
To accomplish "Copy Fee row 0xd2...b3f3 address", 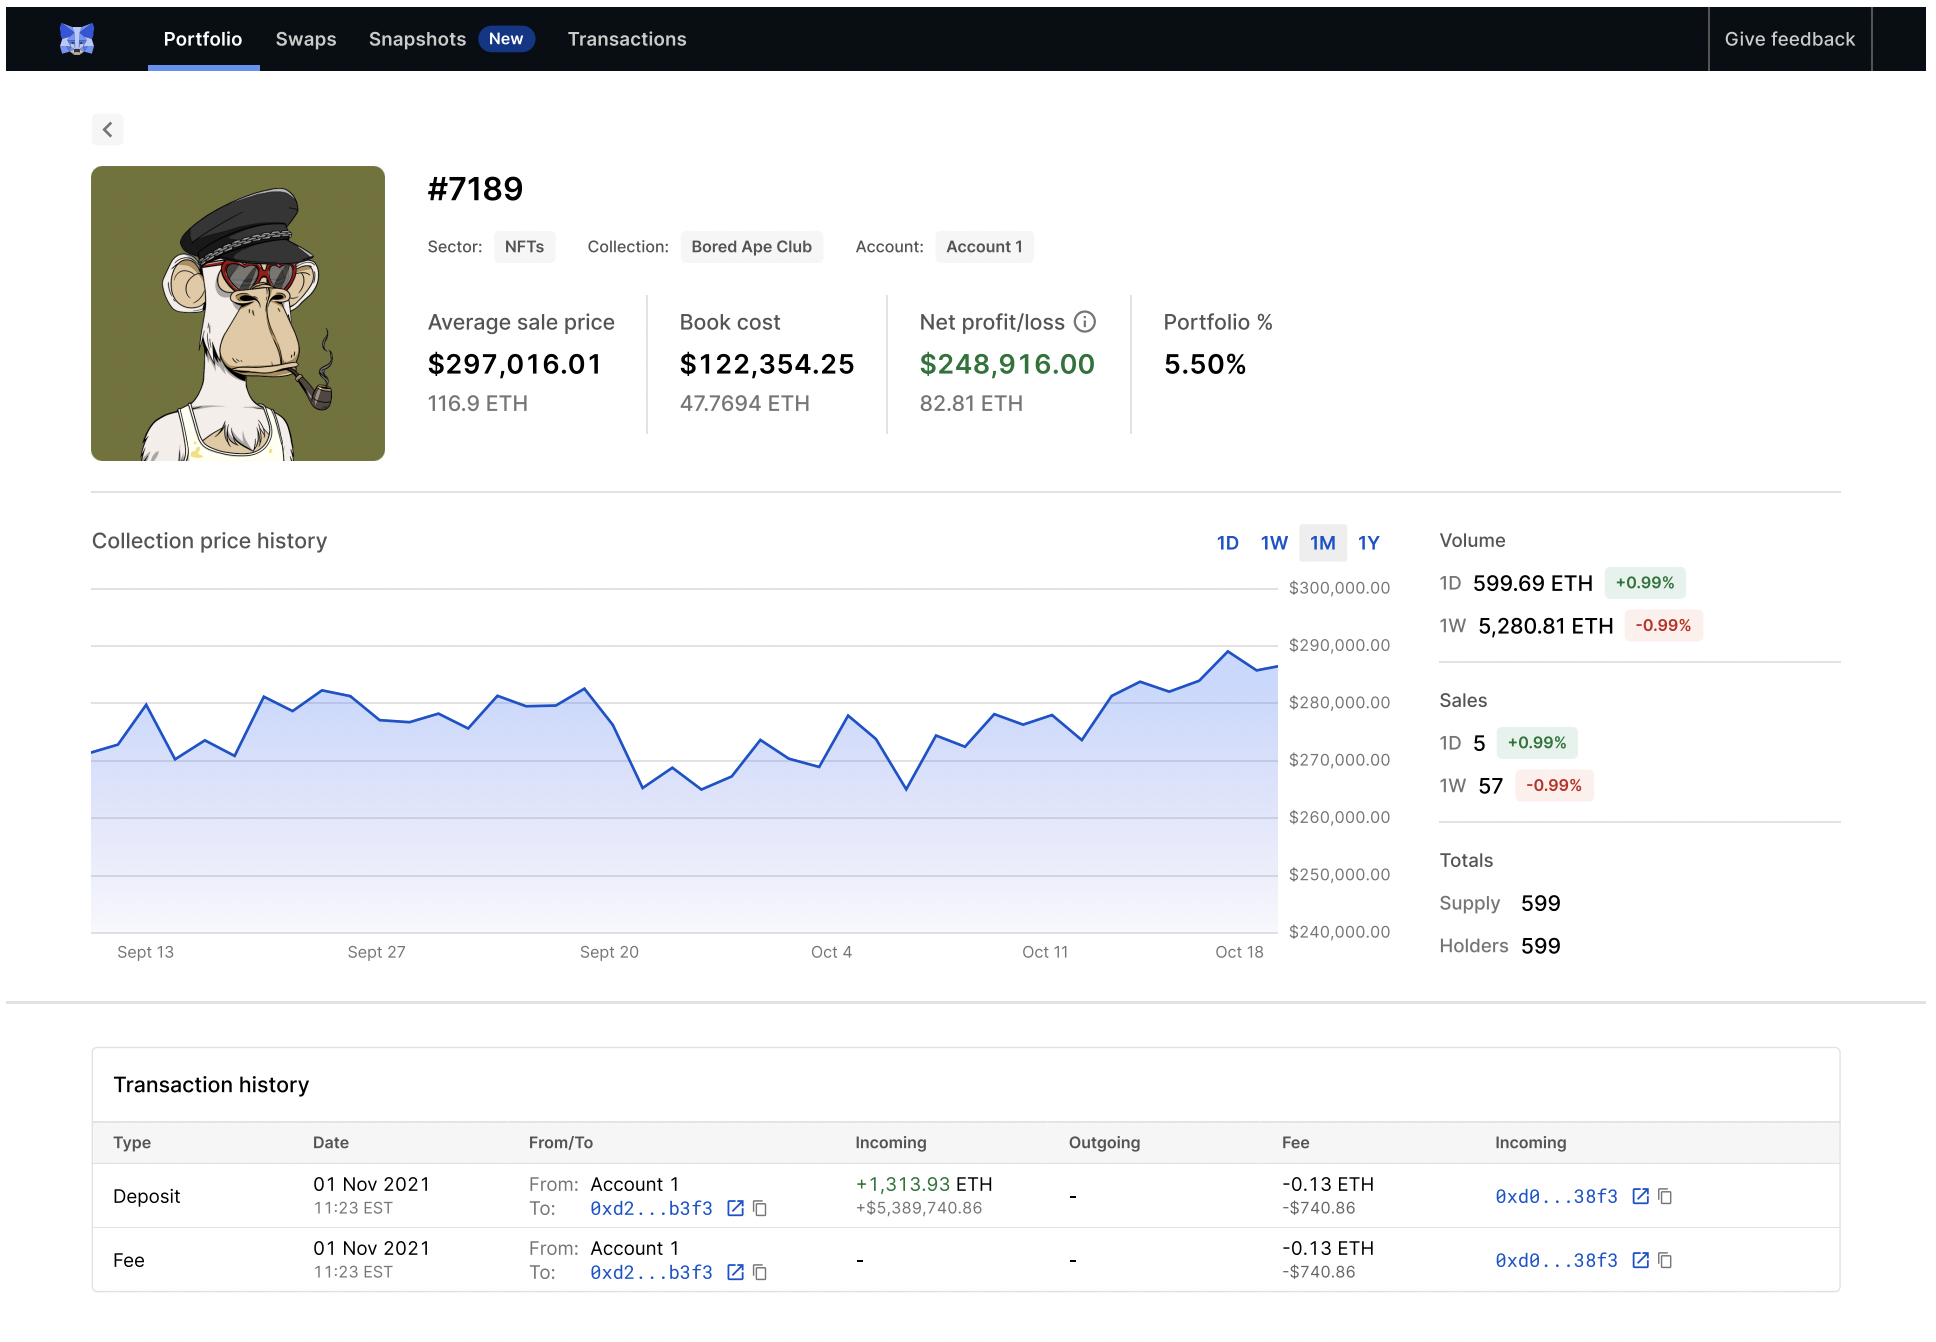I will click(760, 1272).
